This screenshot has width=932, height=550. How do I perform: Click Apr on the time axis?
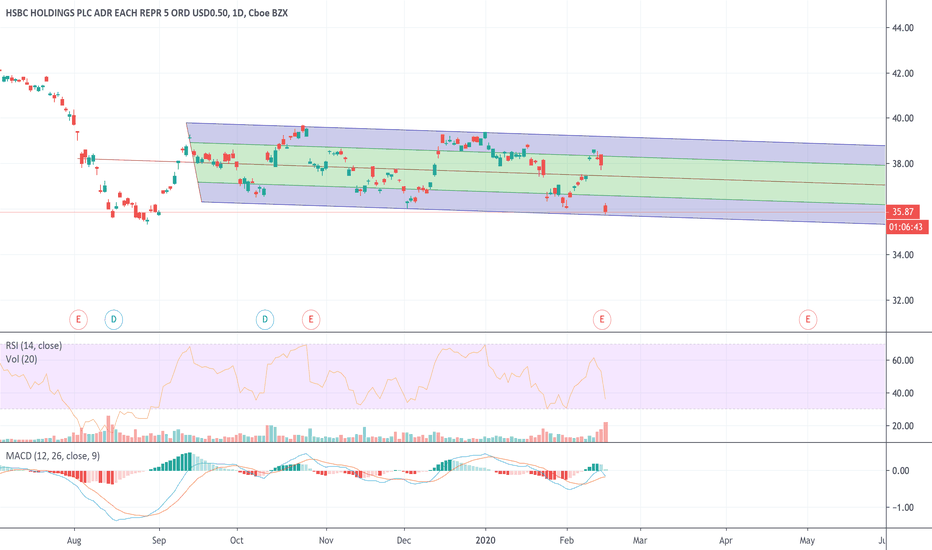point(725,540)
